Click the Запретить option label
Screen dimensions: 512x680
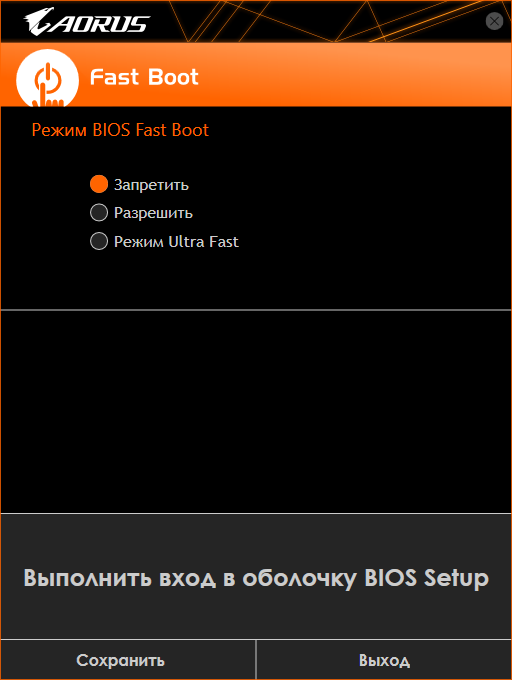(x=151, y=185)
